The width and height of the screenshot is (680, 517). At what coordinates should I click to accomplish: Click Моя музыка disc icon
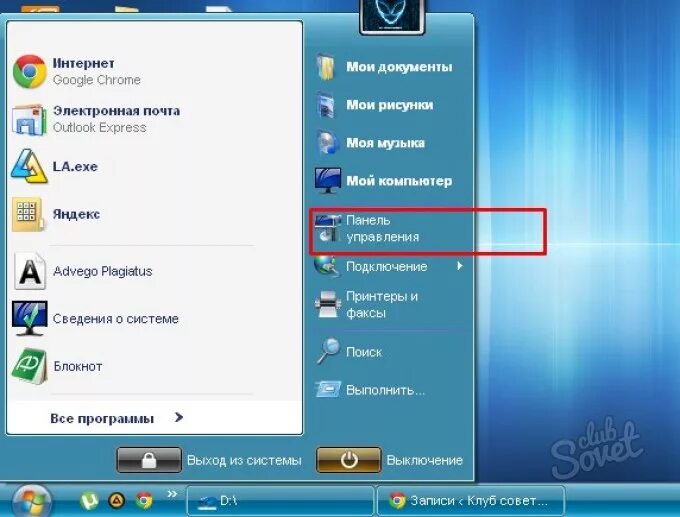pos(327,143)
